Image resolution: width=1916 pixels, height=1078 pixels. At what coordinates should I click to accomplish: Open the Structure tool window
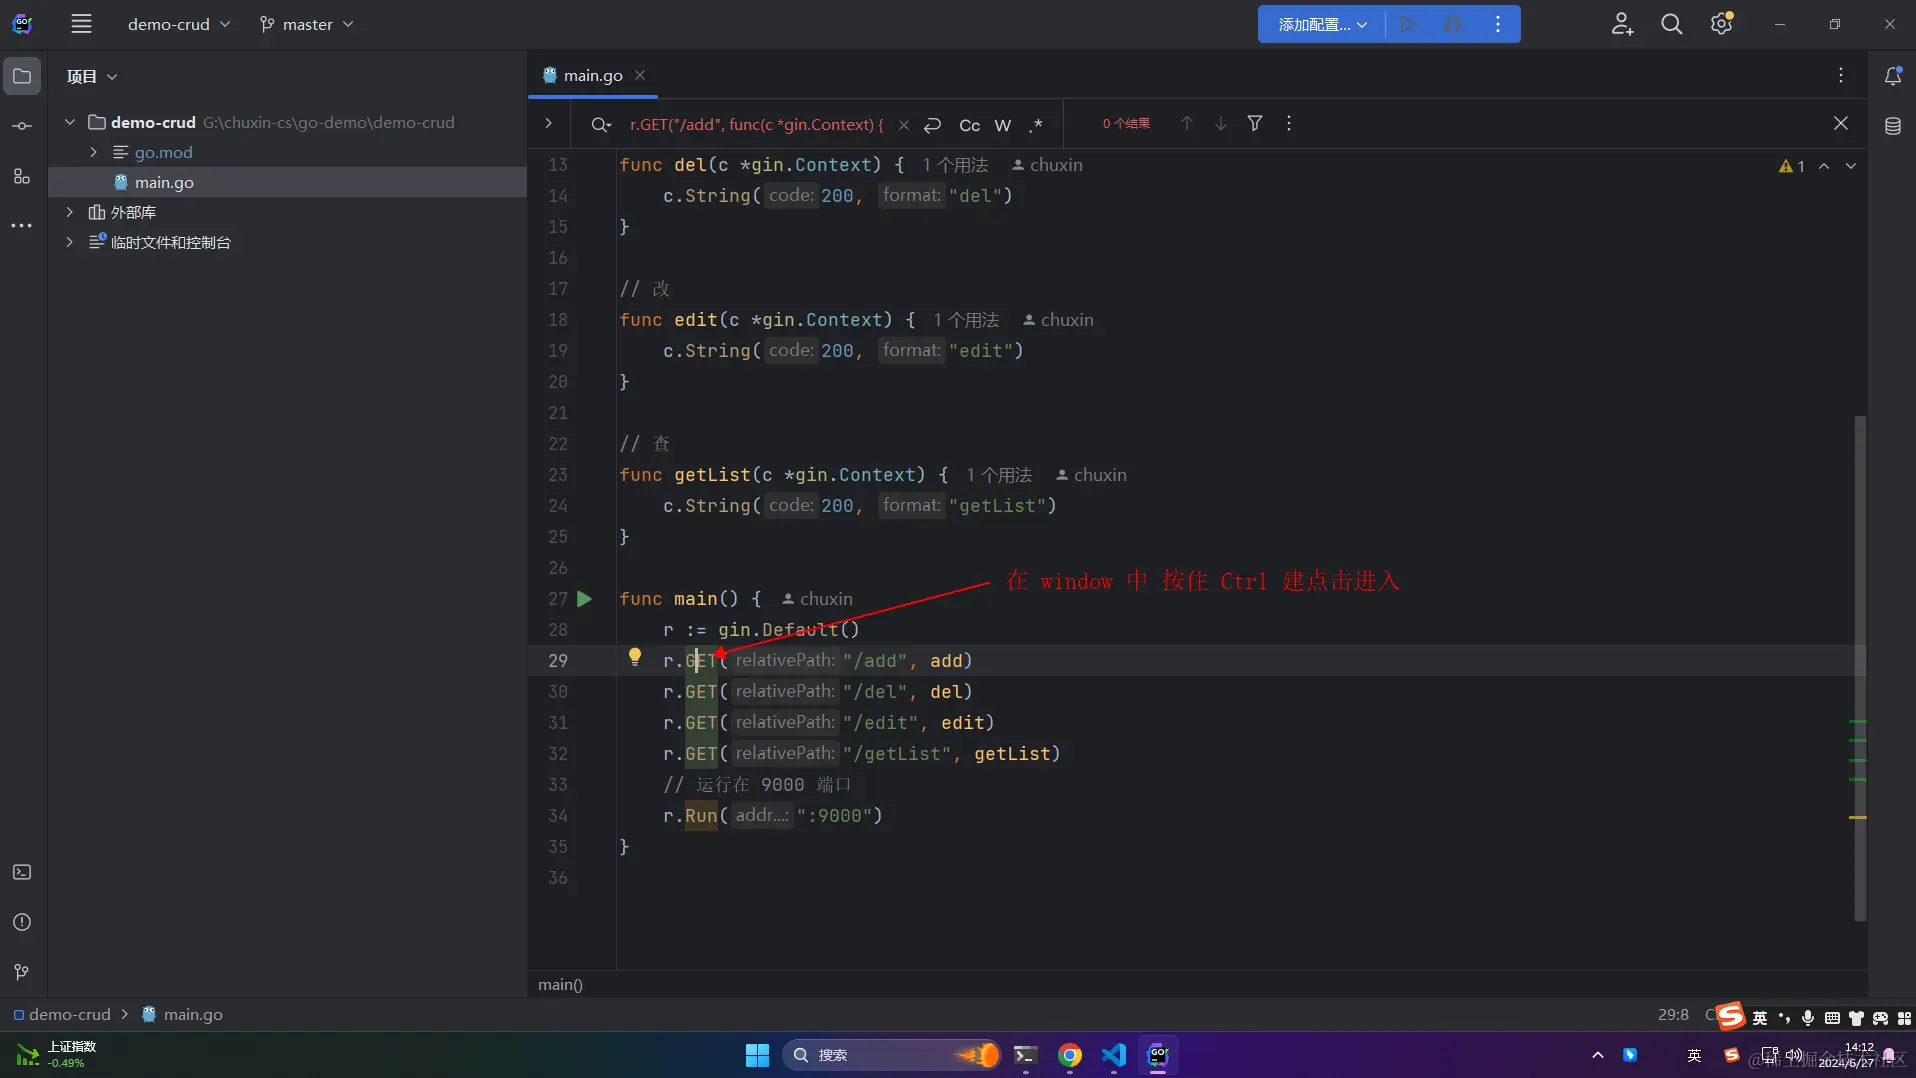point(22,176)
